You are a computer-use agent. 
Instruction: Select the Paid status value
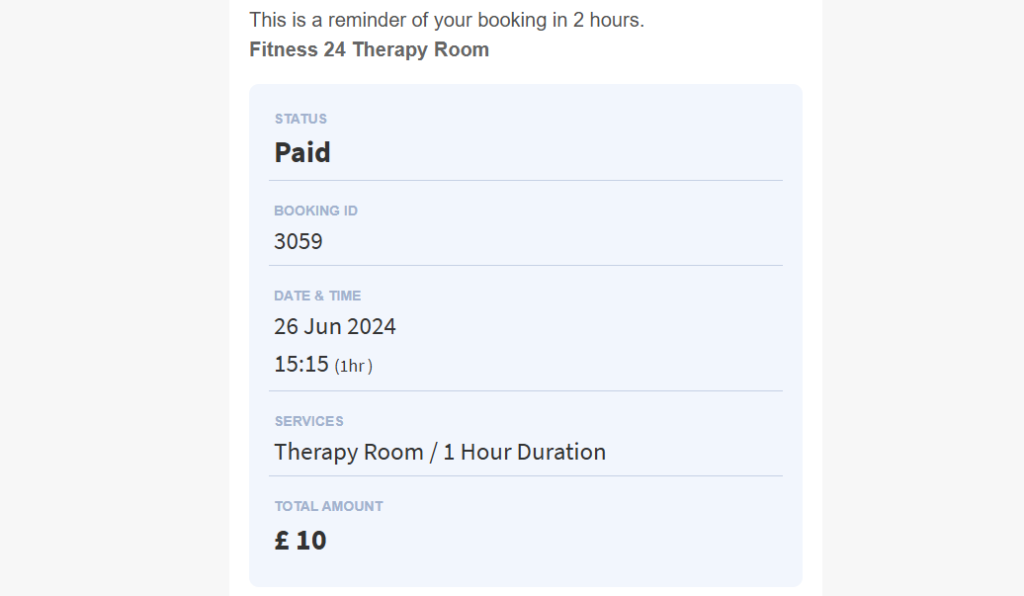(302, 152)
